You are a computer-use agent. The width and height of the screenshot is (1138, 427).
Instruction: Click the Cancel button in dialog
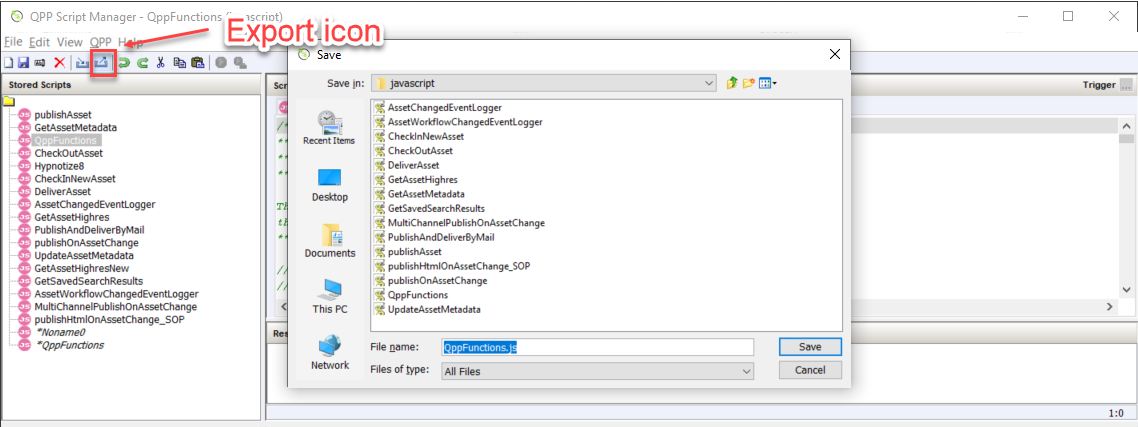(810, 370)
